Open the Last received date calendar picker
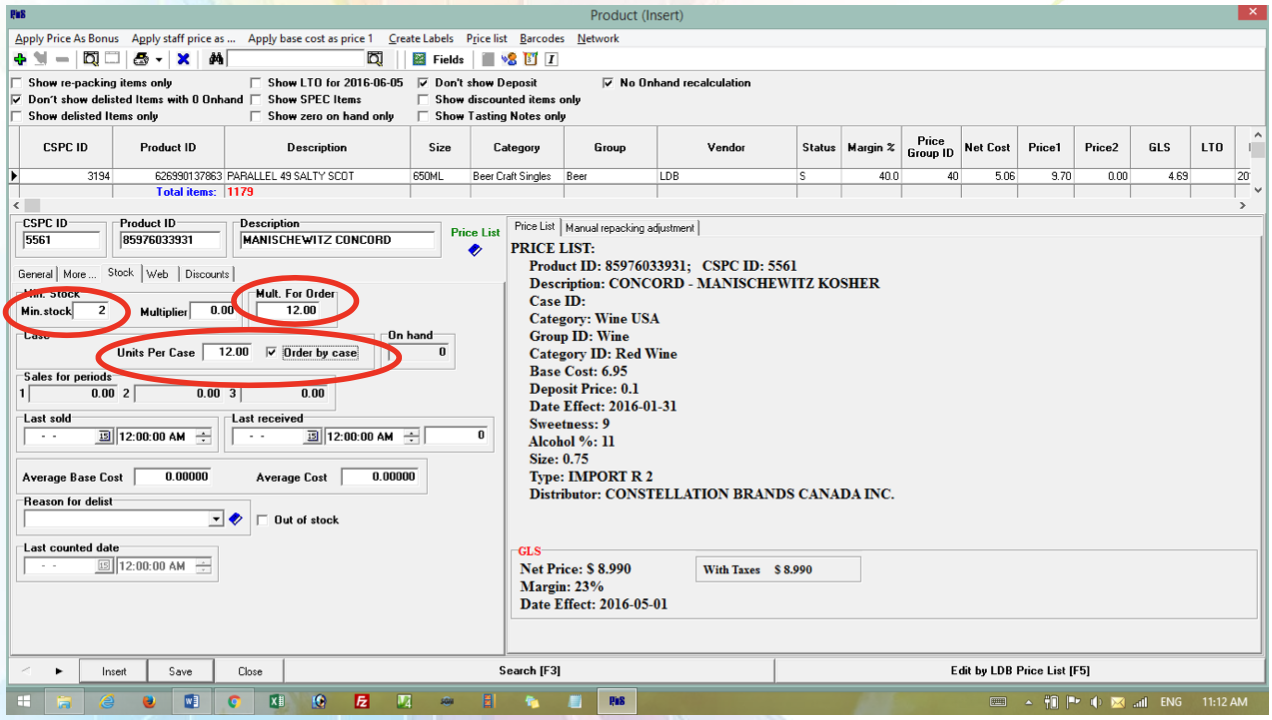Image resolution: width=1272 pixels, height=720 pixels. [313, 436]
